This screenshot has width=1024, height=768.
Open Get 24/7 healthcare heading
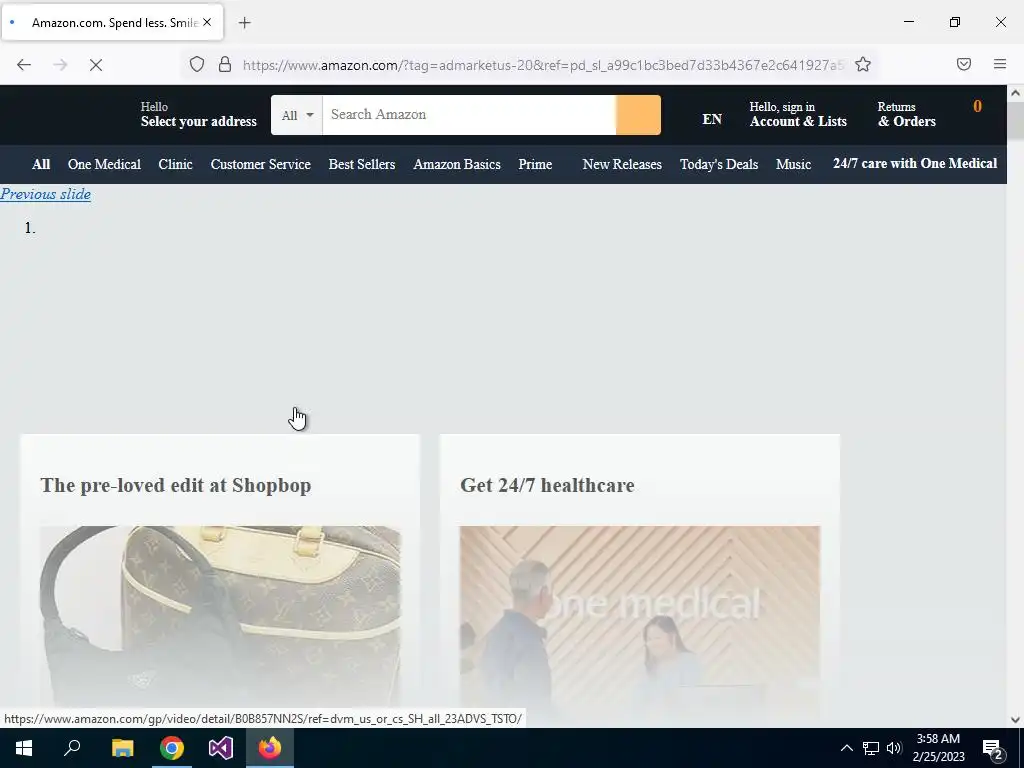click(547, 485)
